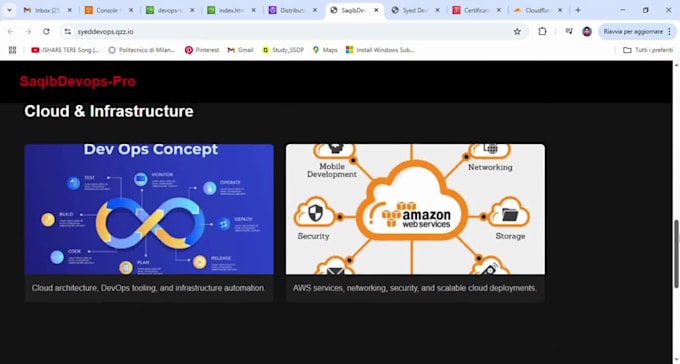Open Tutti i preferiti folder

648,50
